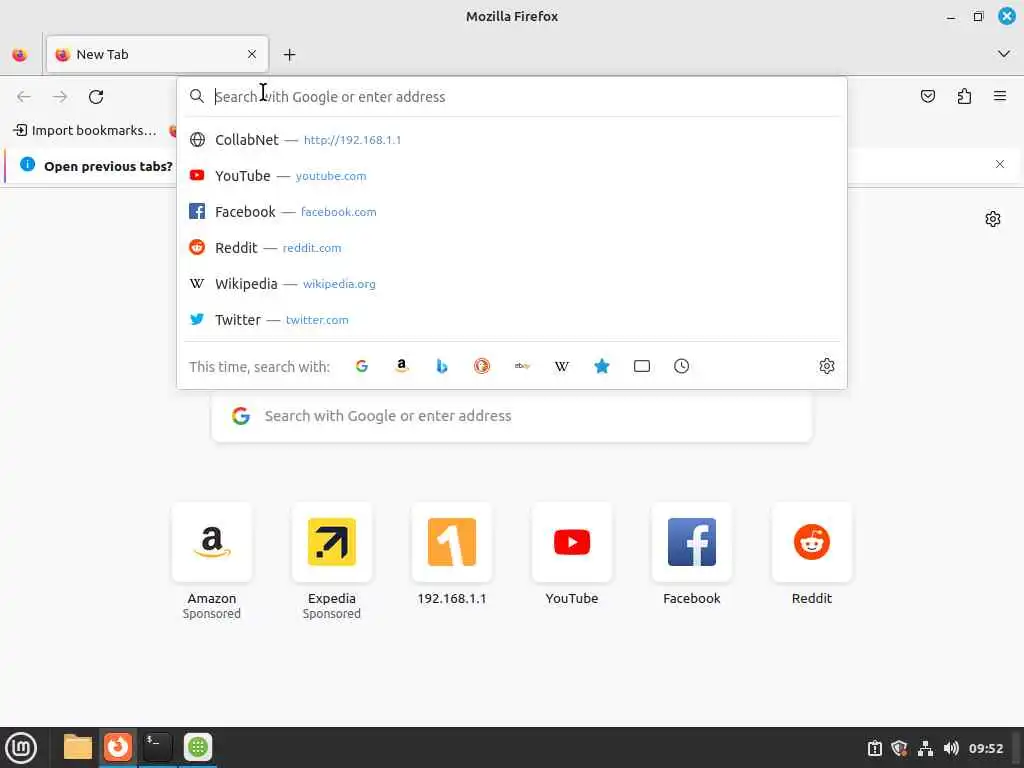
Task: Search in history using clock icon
Action: click(x=681, y=366)
